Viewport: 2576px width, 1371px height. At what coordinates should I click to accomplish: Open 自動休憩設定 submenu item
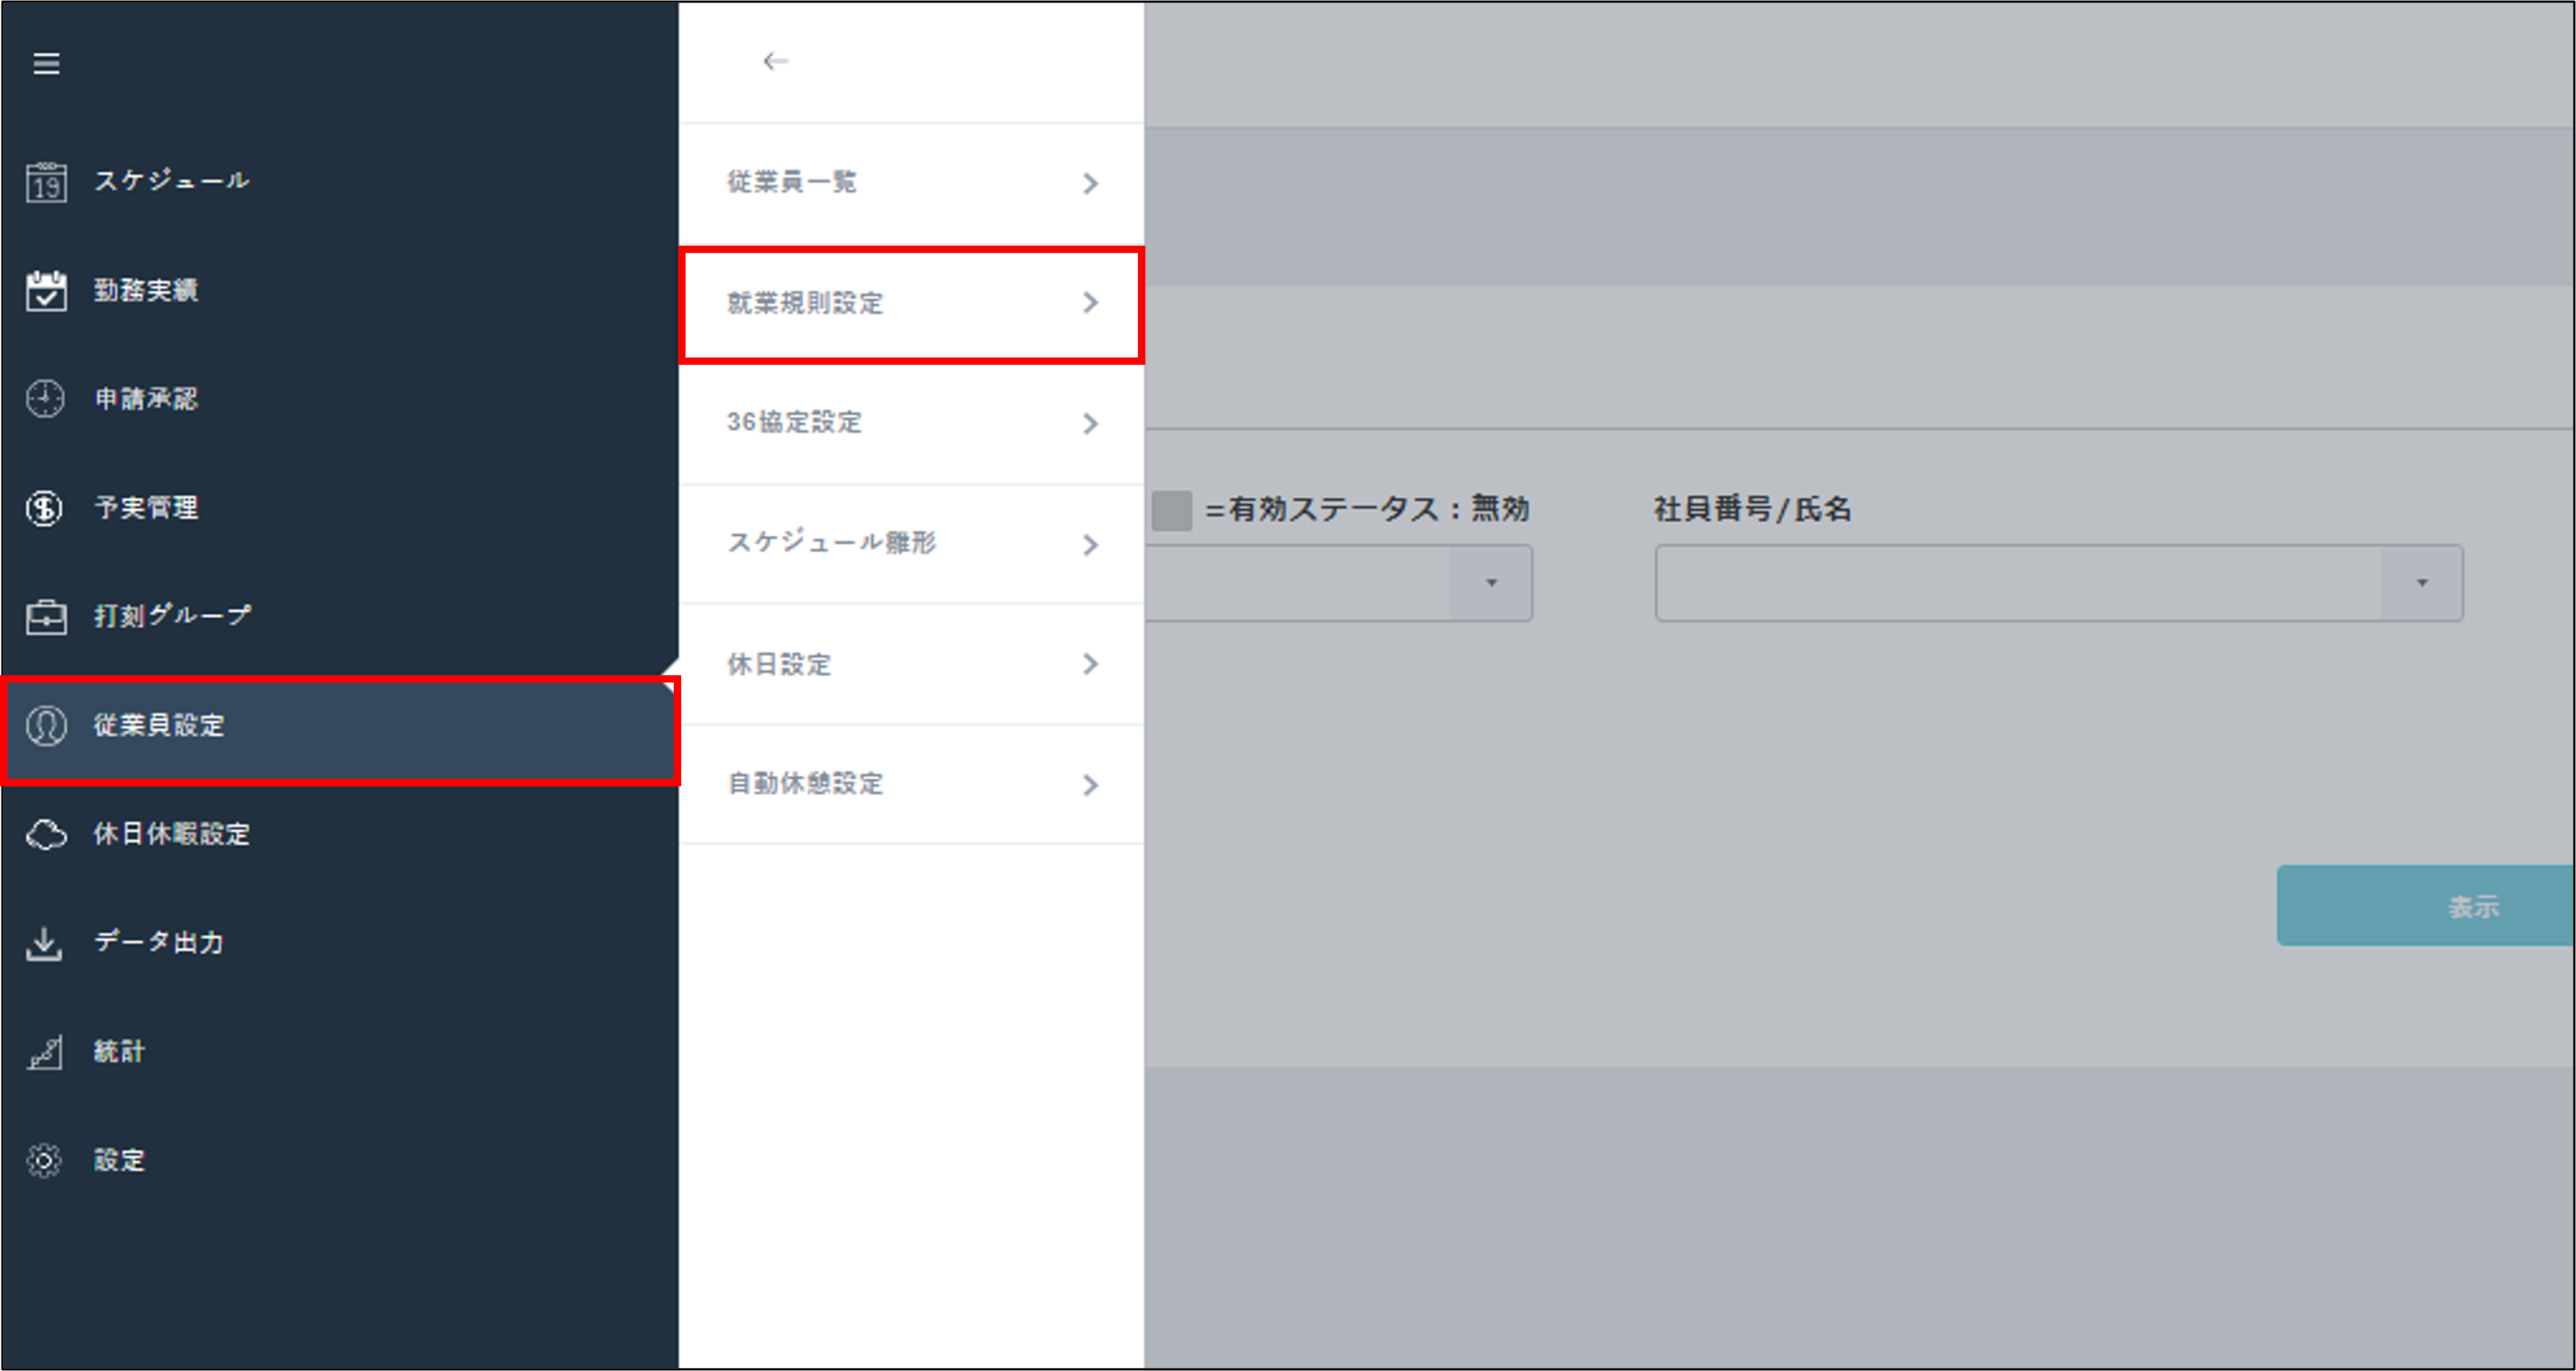(x=911, y=784)
